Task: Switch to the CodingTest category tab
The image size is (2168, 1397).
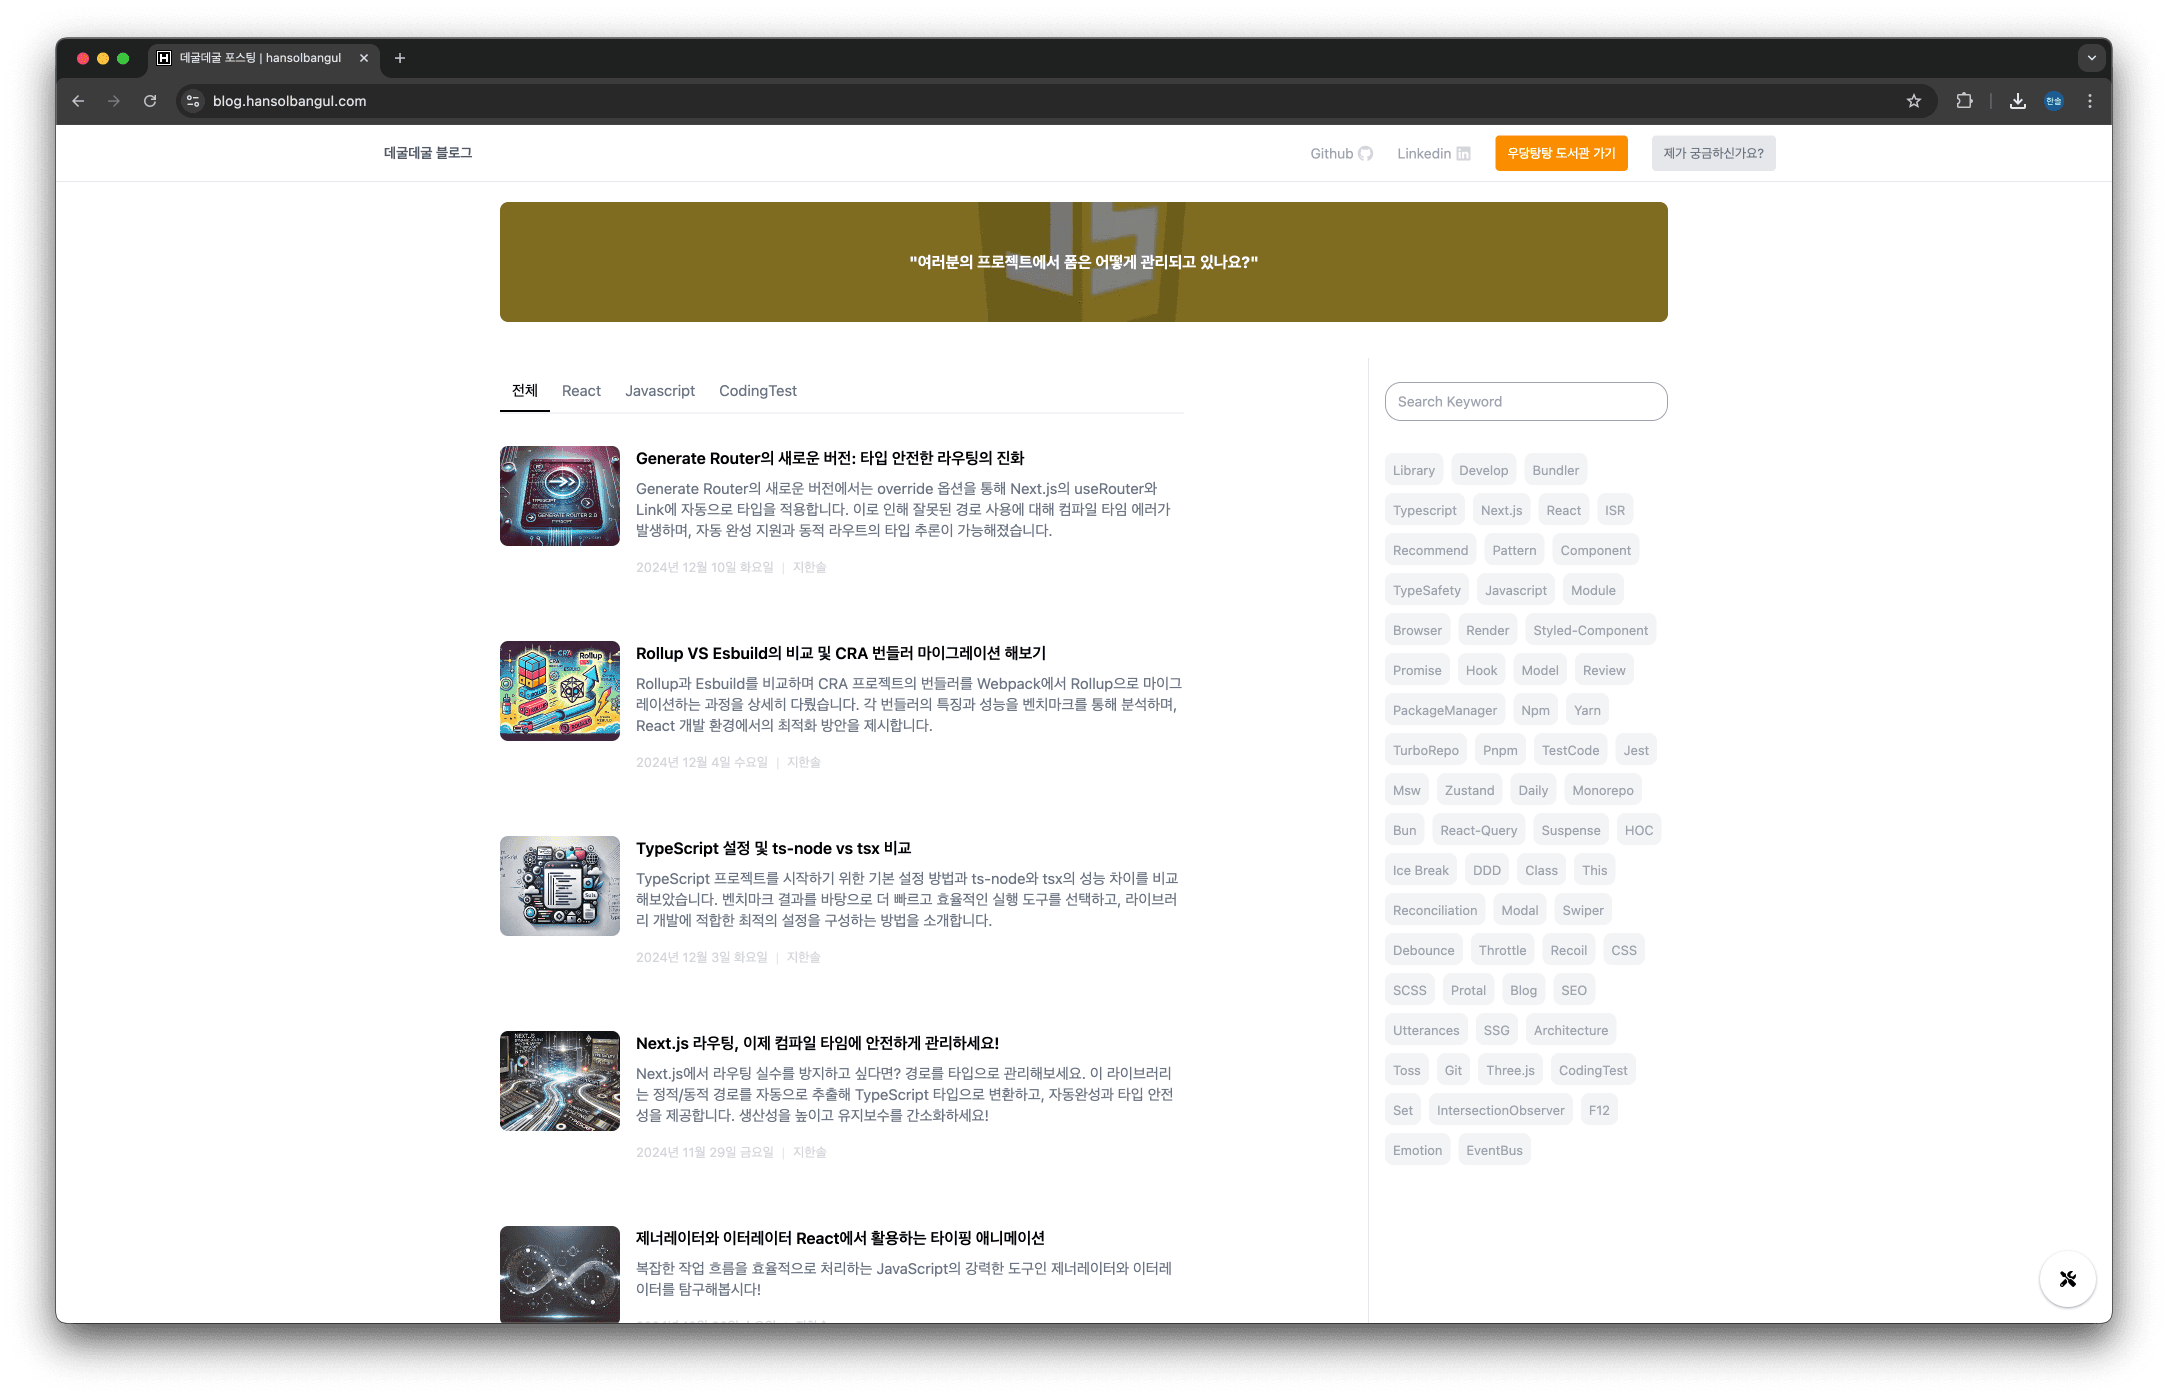Action: pos(758,391)
